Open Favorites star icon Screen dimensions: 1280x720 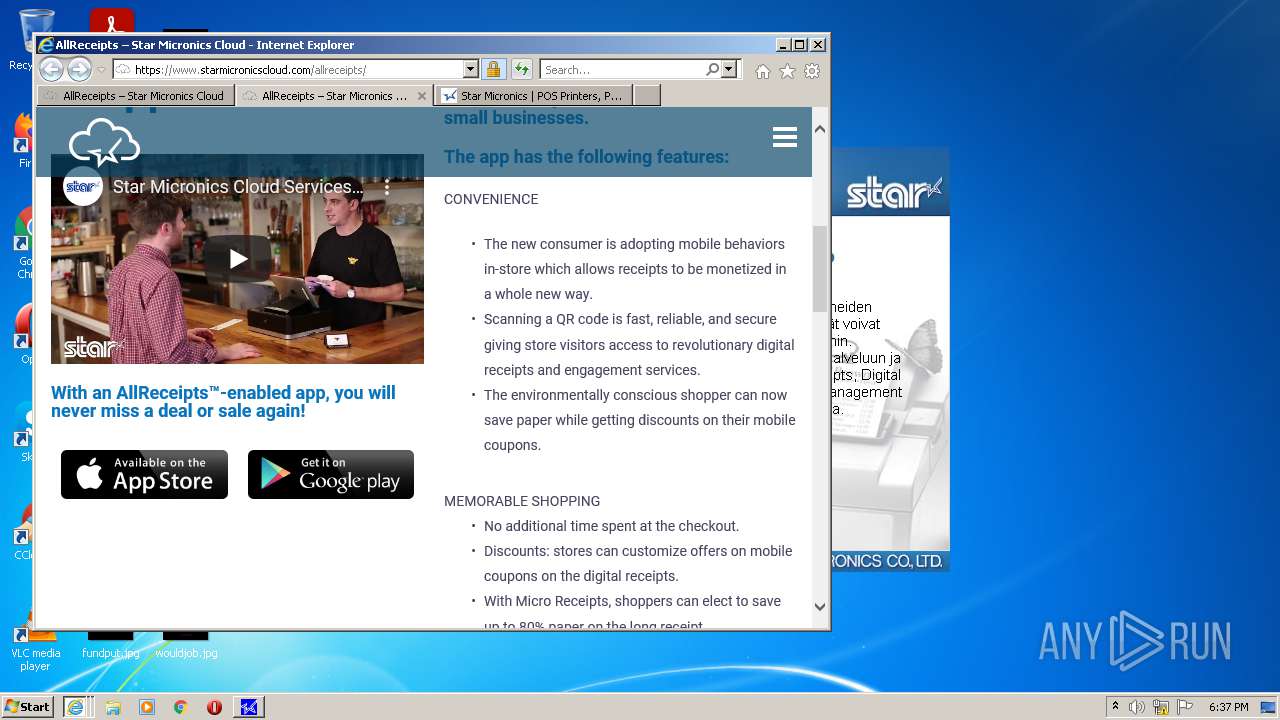(787, 71)
